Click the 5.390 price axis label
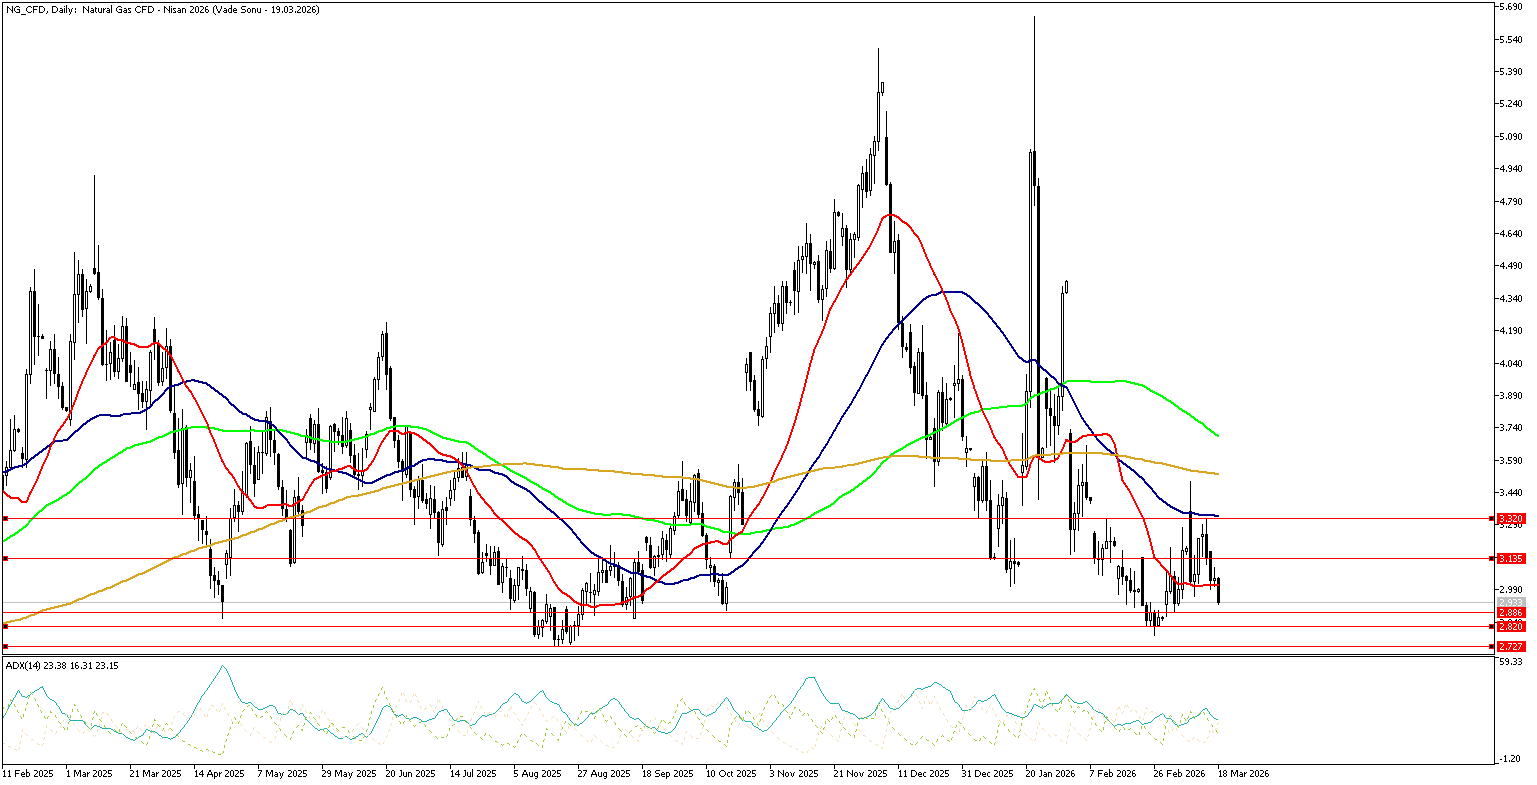This screenshot has height=785, width=1537. point(1510,72)
